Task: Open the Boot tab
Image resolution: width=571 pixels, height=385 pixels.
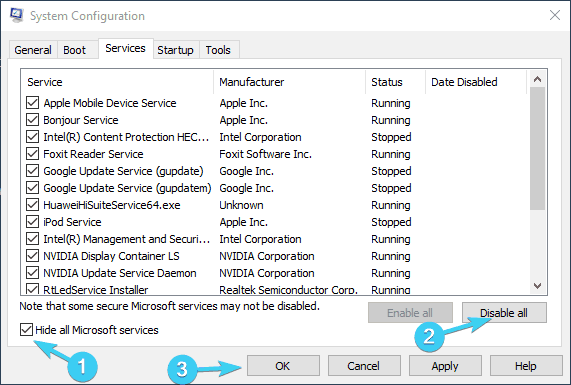Action: pyautogui.click(x=75, y=50)
